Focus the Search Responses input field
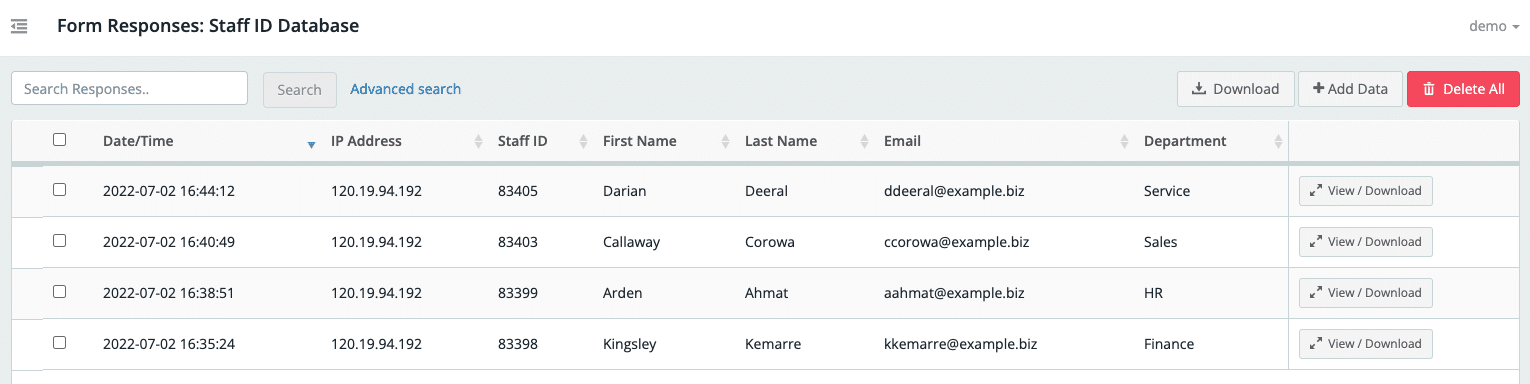The width and height of the screenshot is (1530, 384). click(129, 88)
